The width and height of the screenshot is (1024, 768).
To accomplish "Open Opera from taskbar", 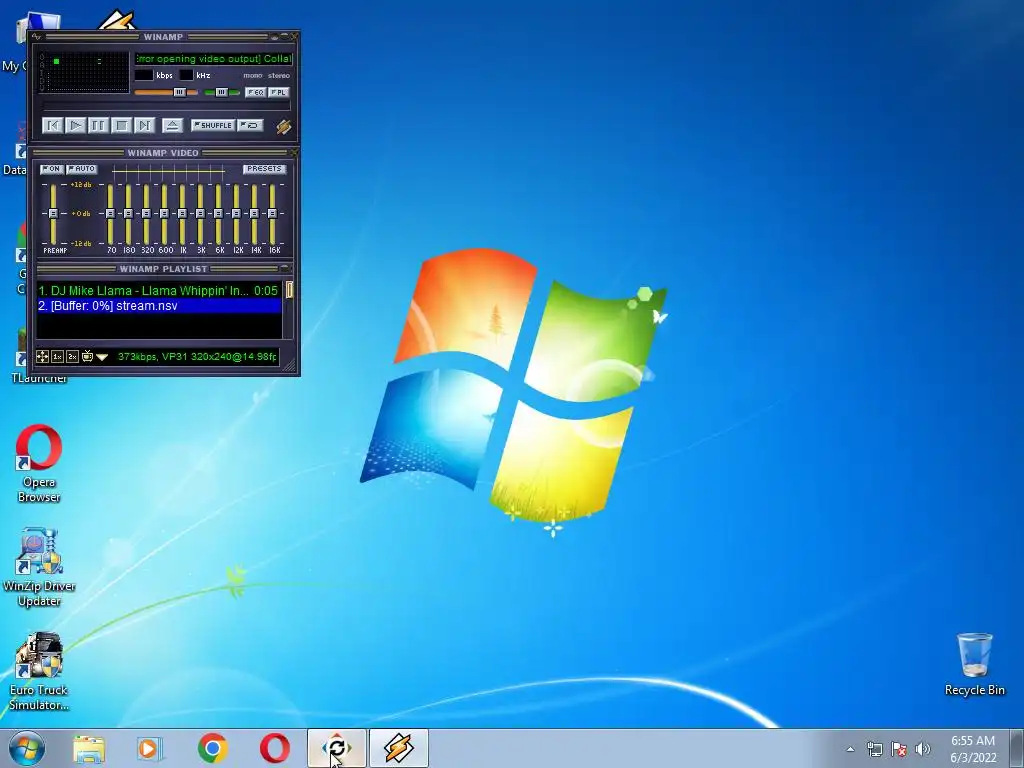I will click(275, 748).
